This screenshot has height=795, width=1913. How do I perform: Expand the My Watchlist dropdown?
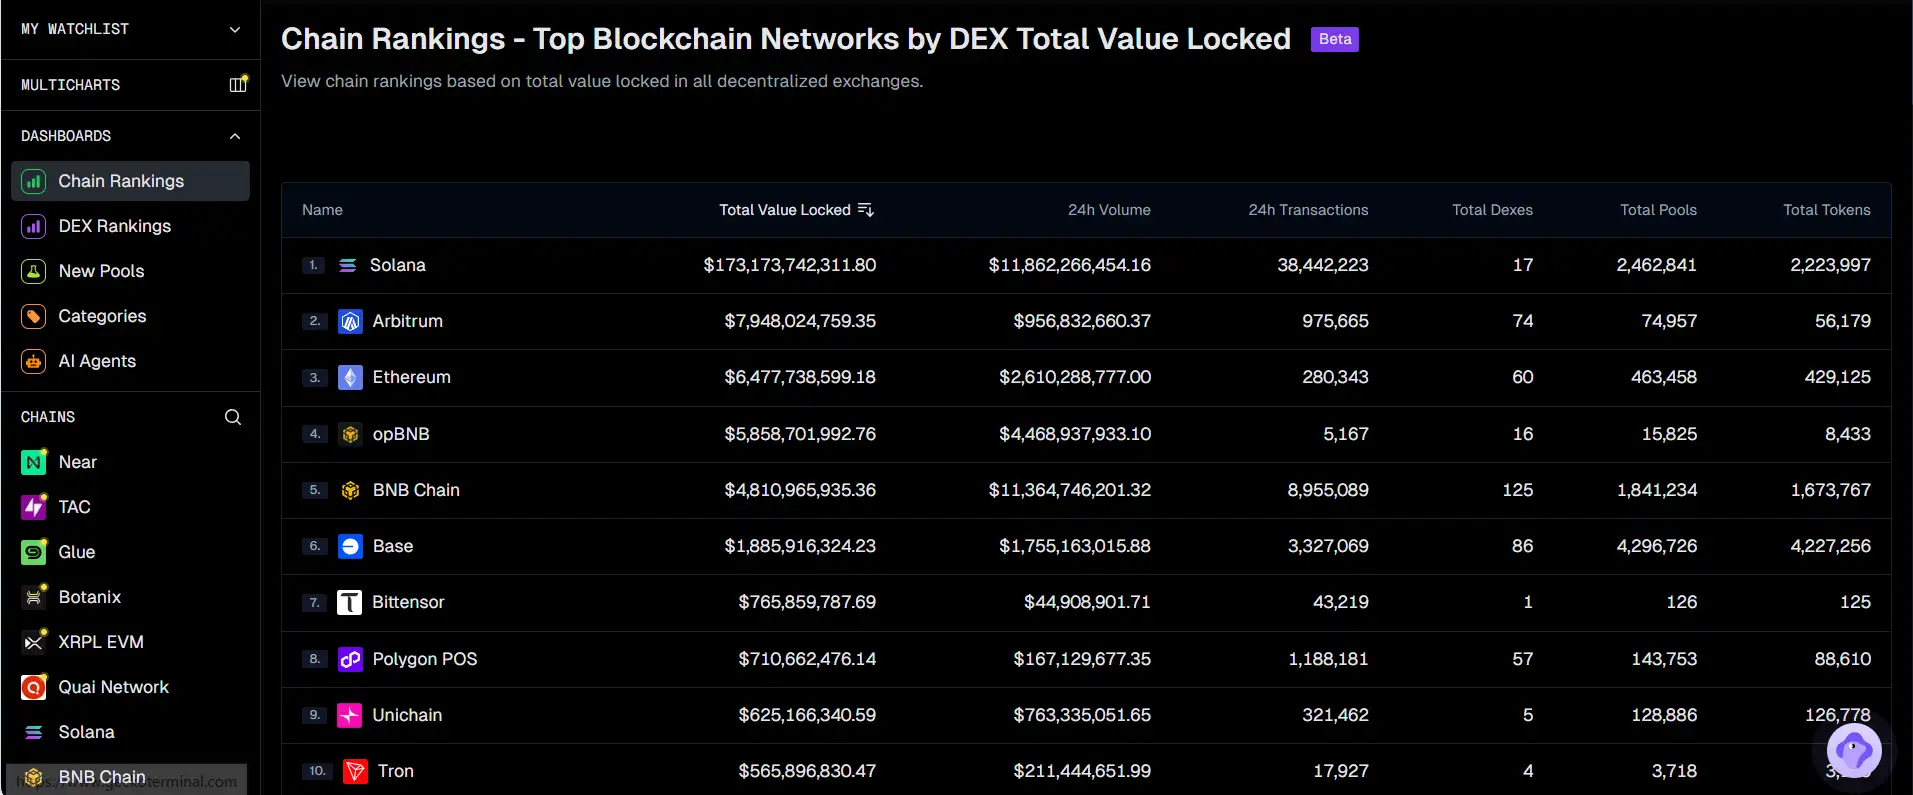pyautogui.click(x=235, y=29)
